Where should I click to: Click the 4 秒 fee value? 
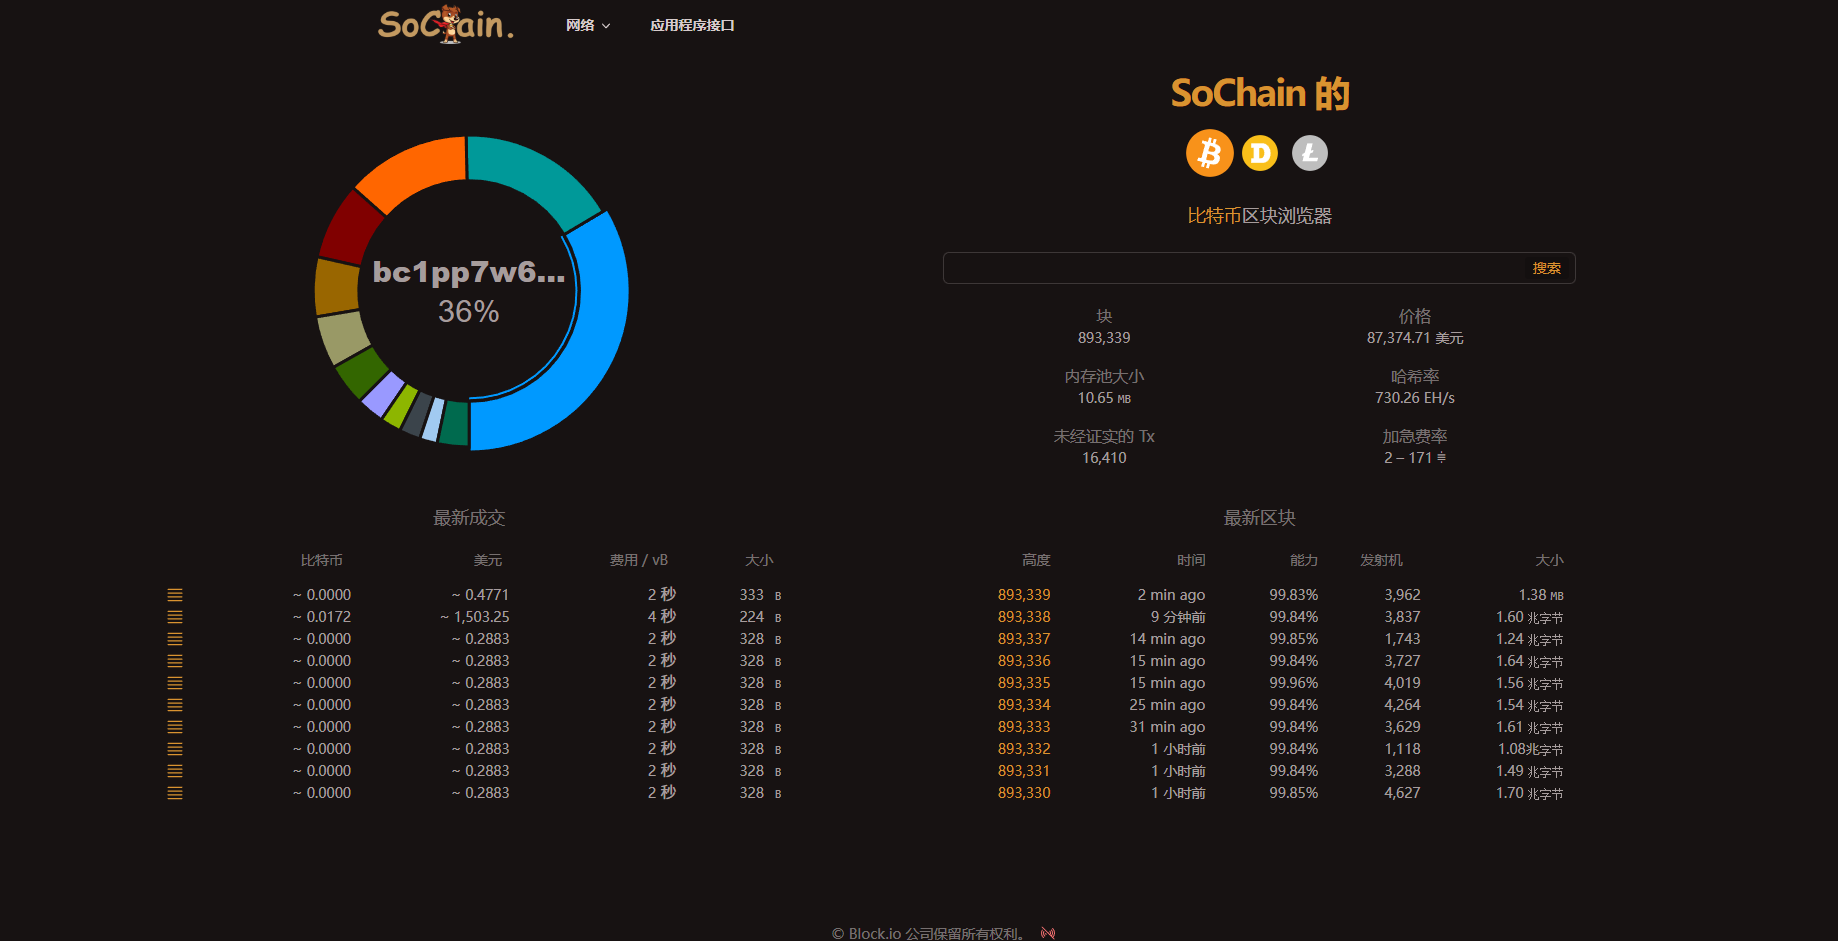coord(662,617)
